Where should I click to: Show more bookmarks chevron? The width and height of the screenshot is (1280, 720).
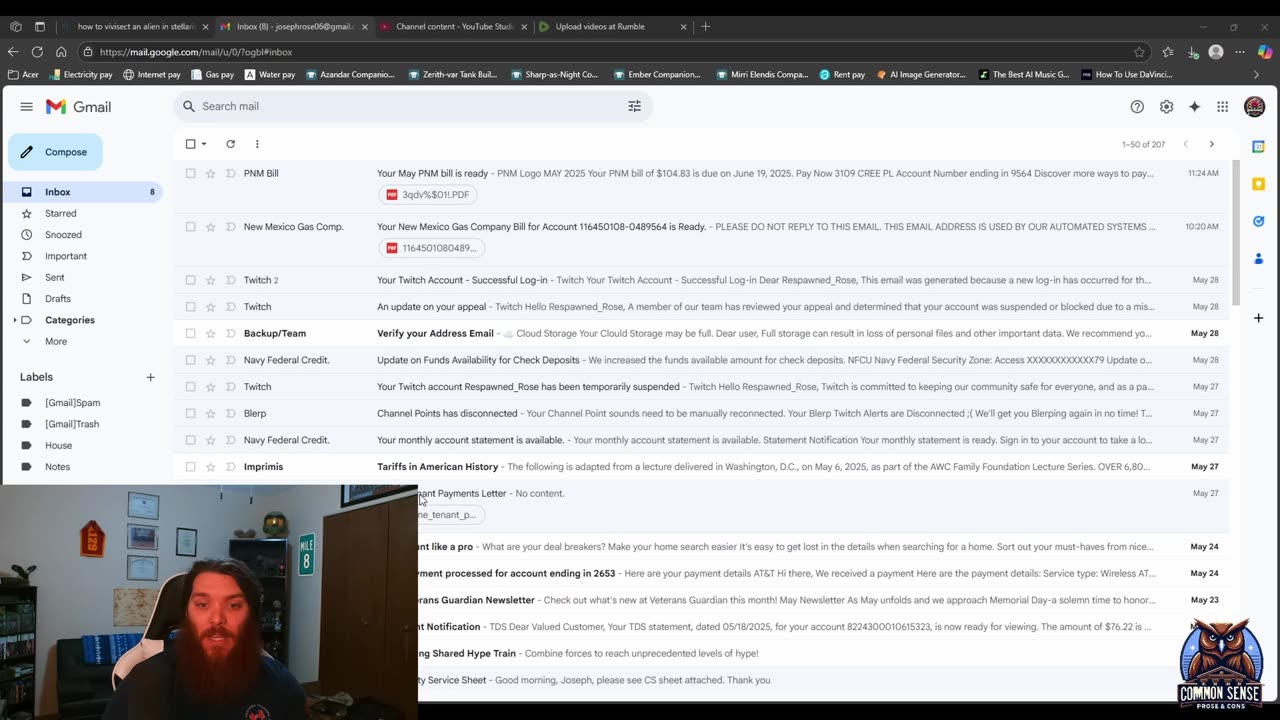(x=1256, y=74)
